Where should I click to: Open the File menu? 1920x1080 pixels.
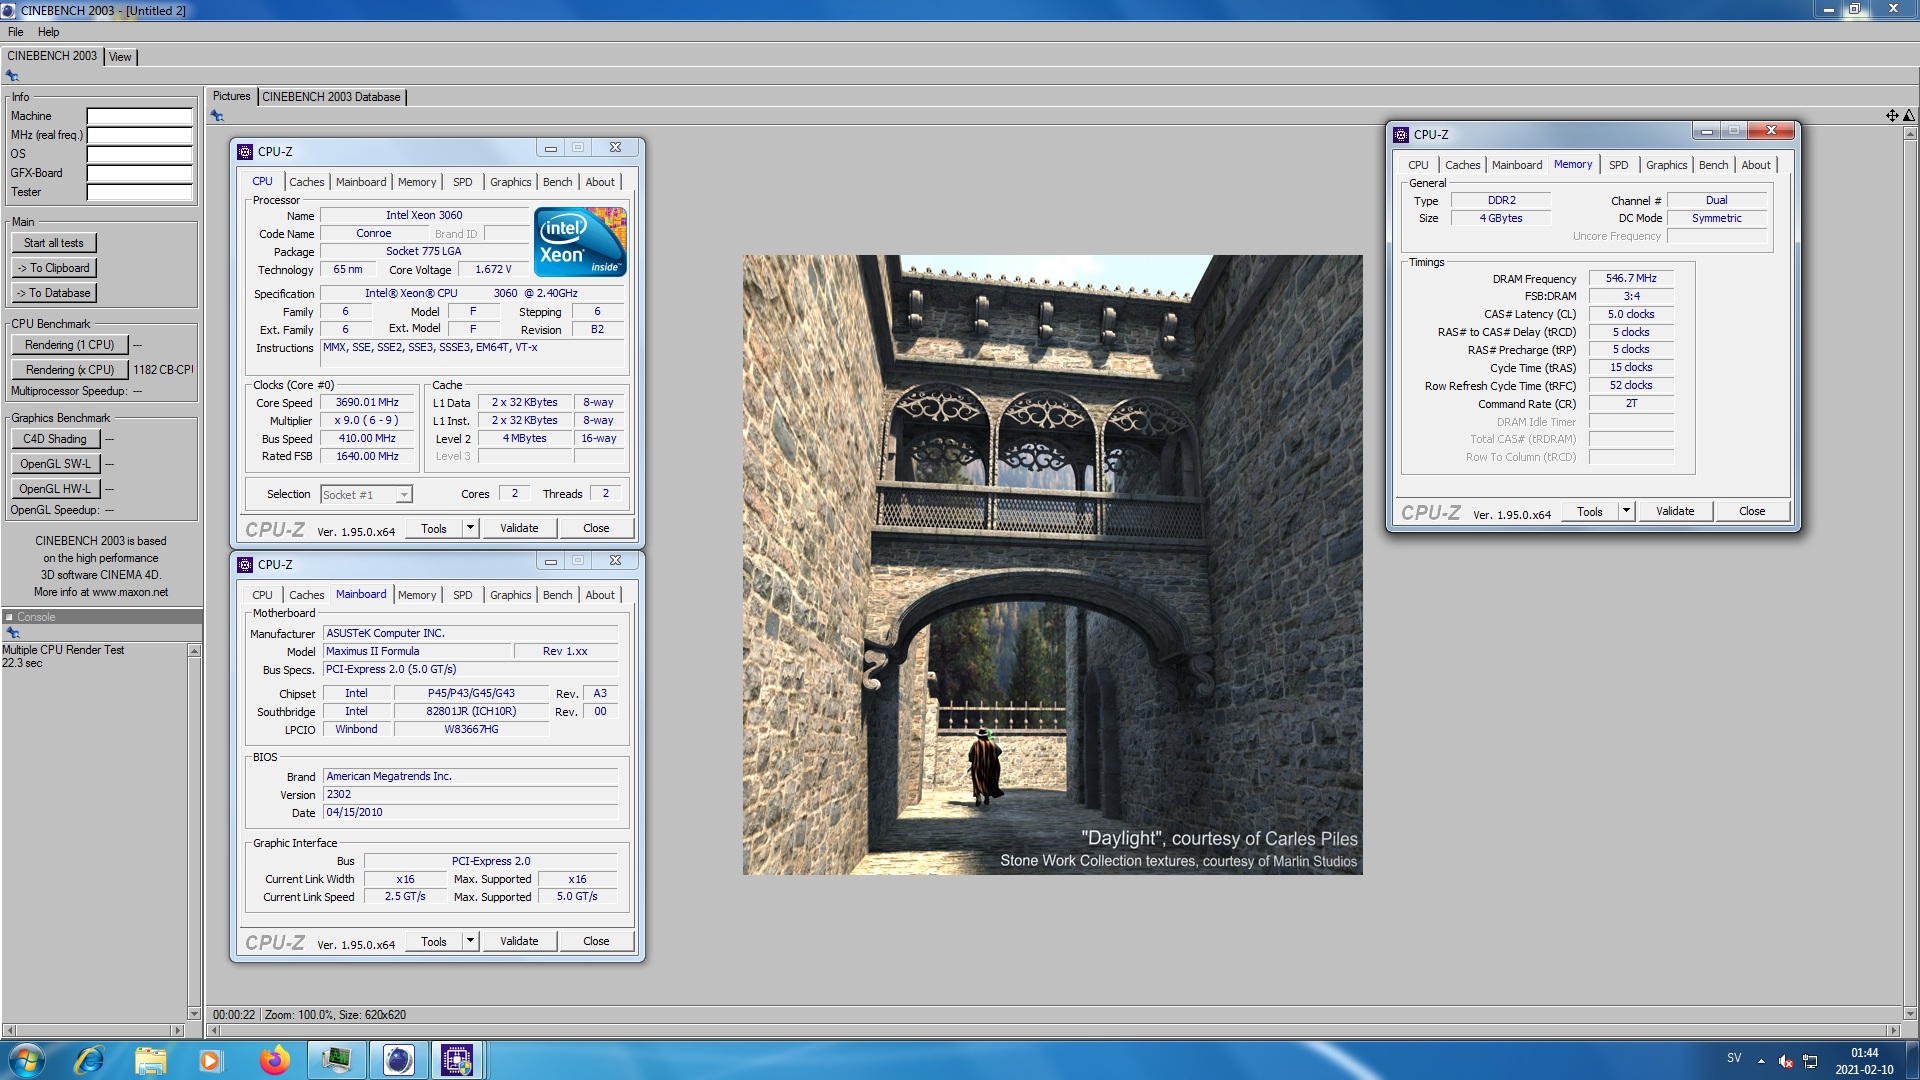pyautogui.click(x=16, y=32)
